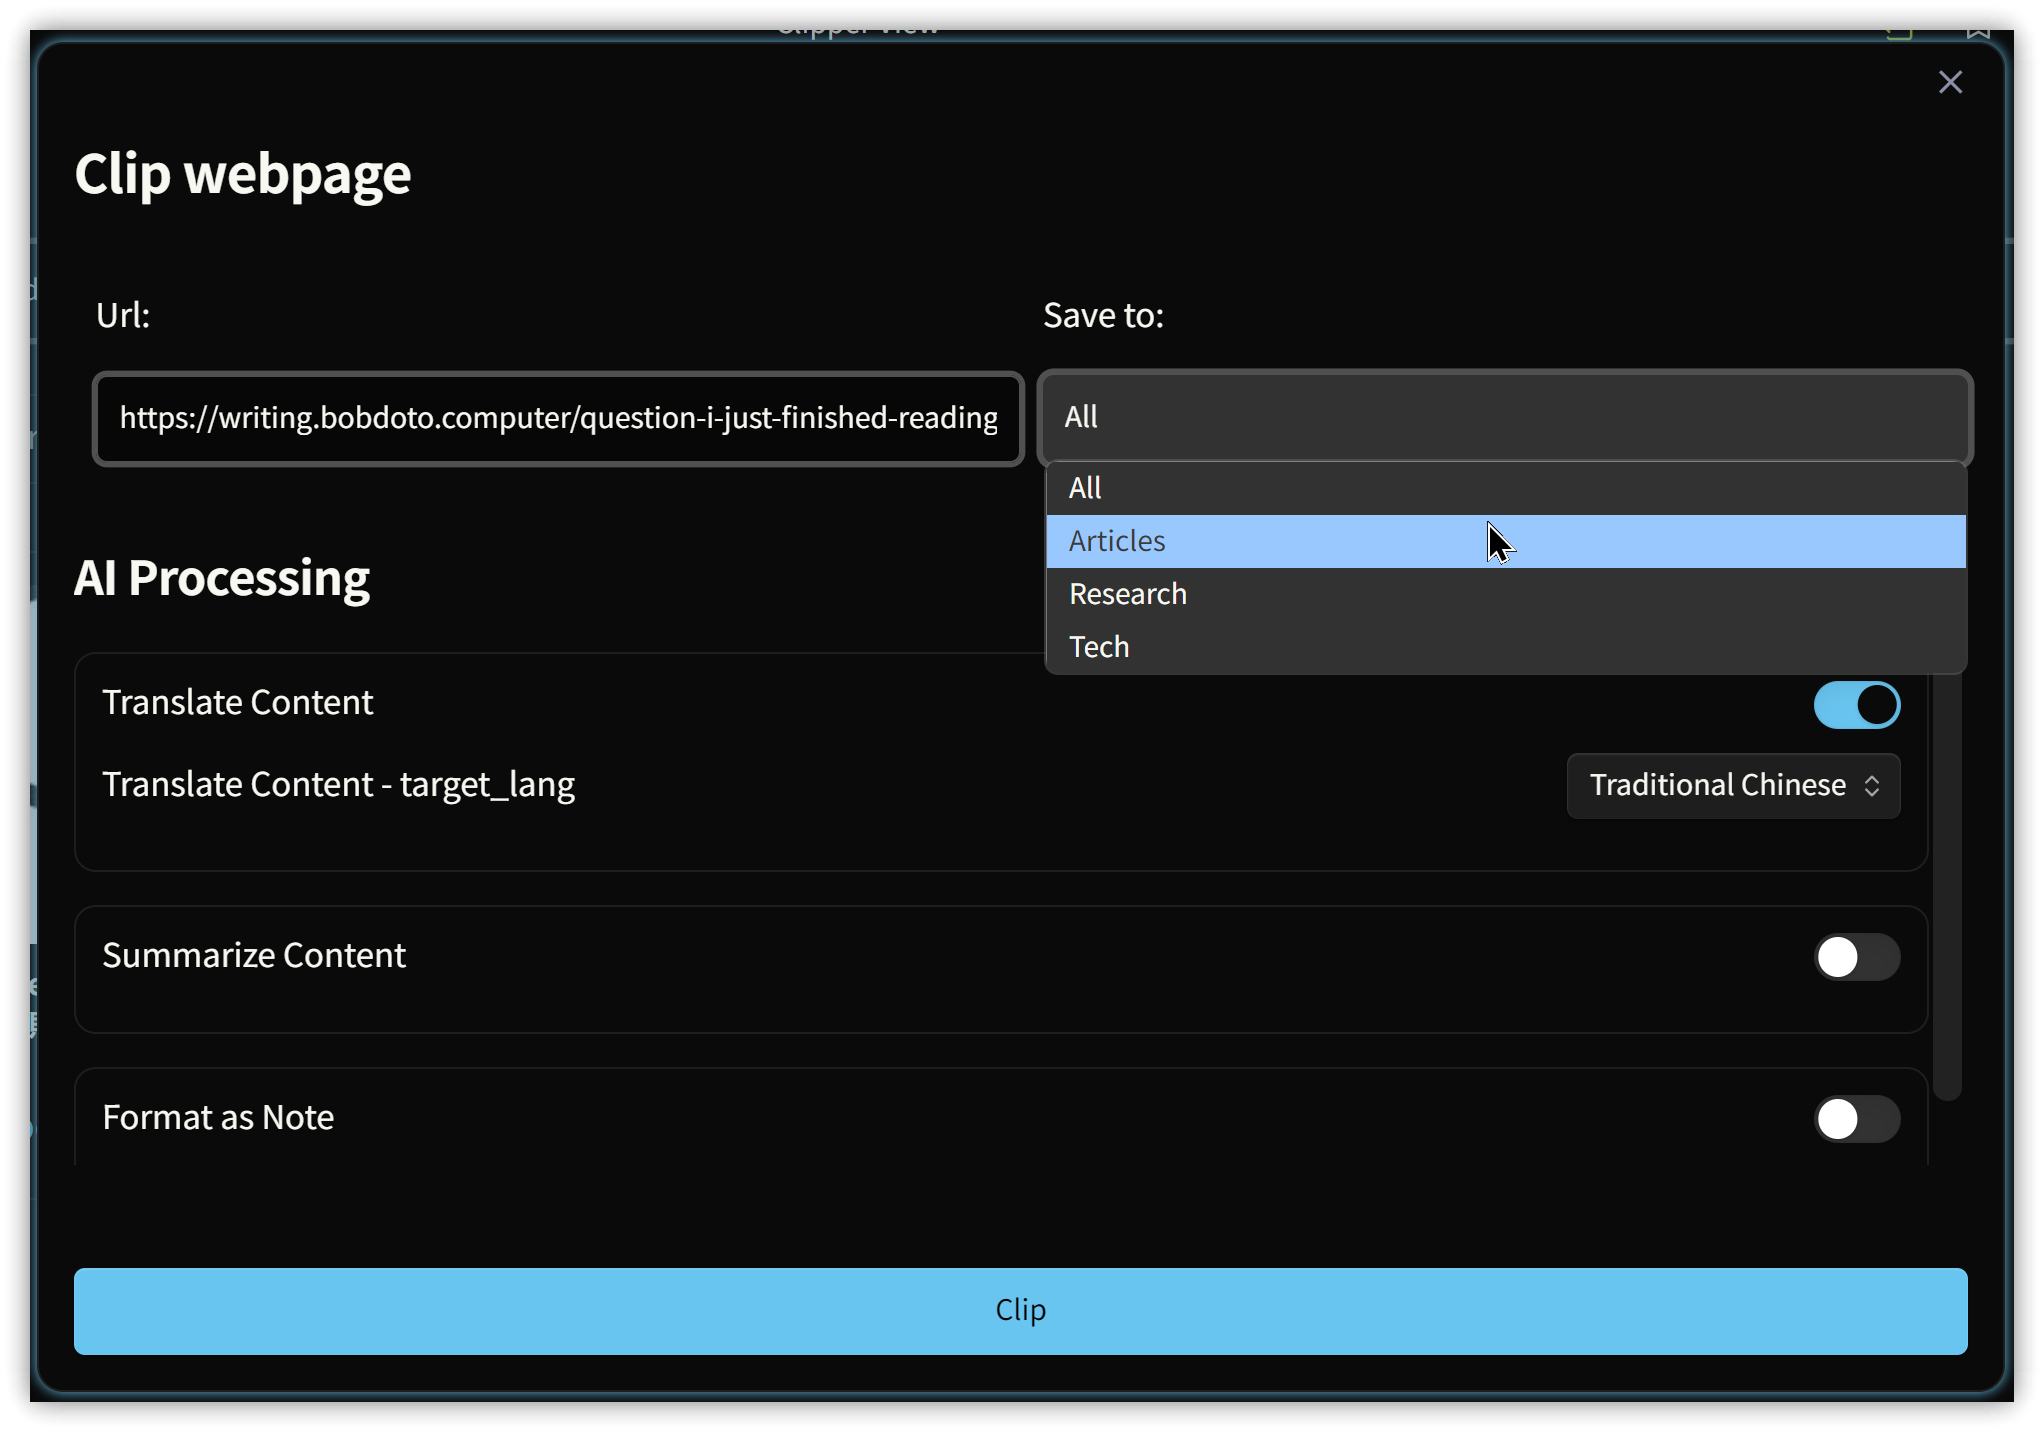The width and height of the screenshot is (2044, 1432).
Task: Click the AI Processing heading
Action: click(x=222, y=578)
